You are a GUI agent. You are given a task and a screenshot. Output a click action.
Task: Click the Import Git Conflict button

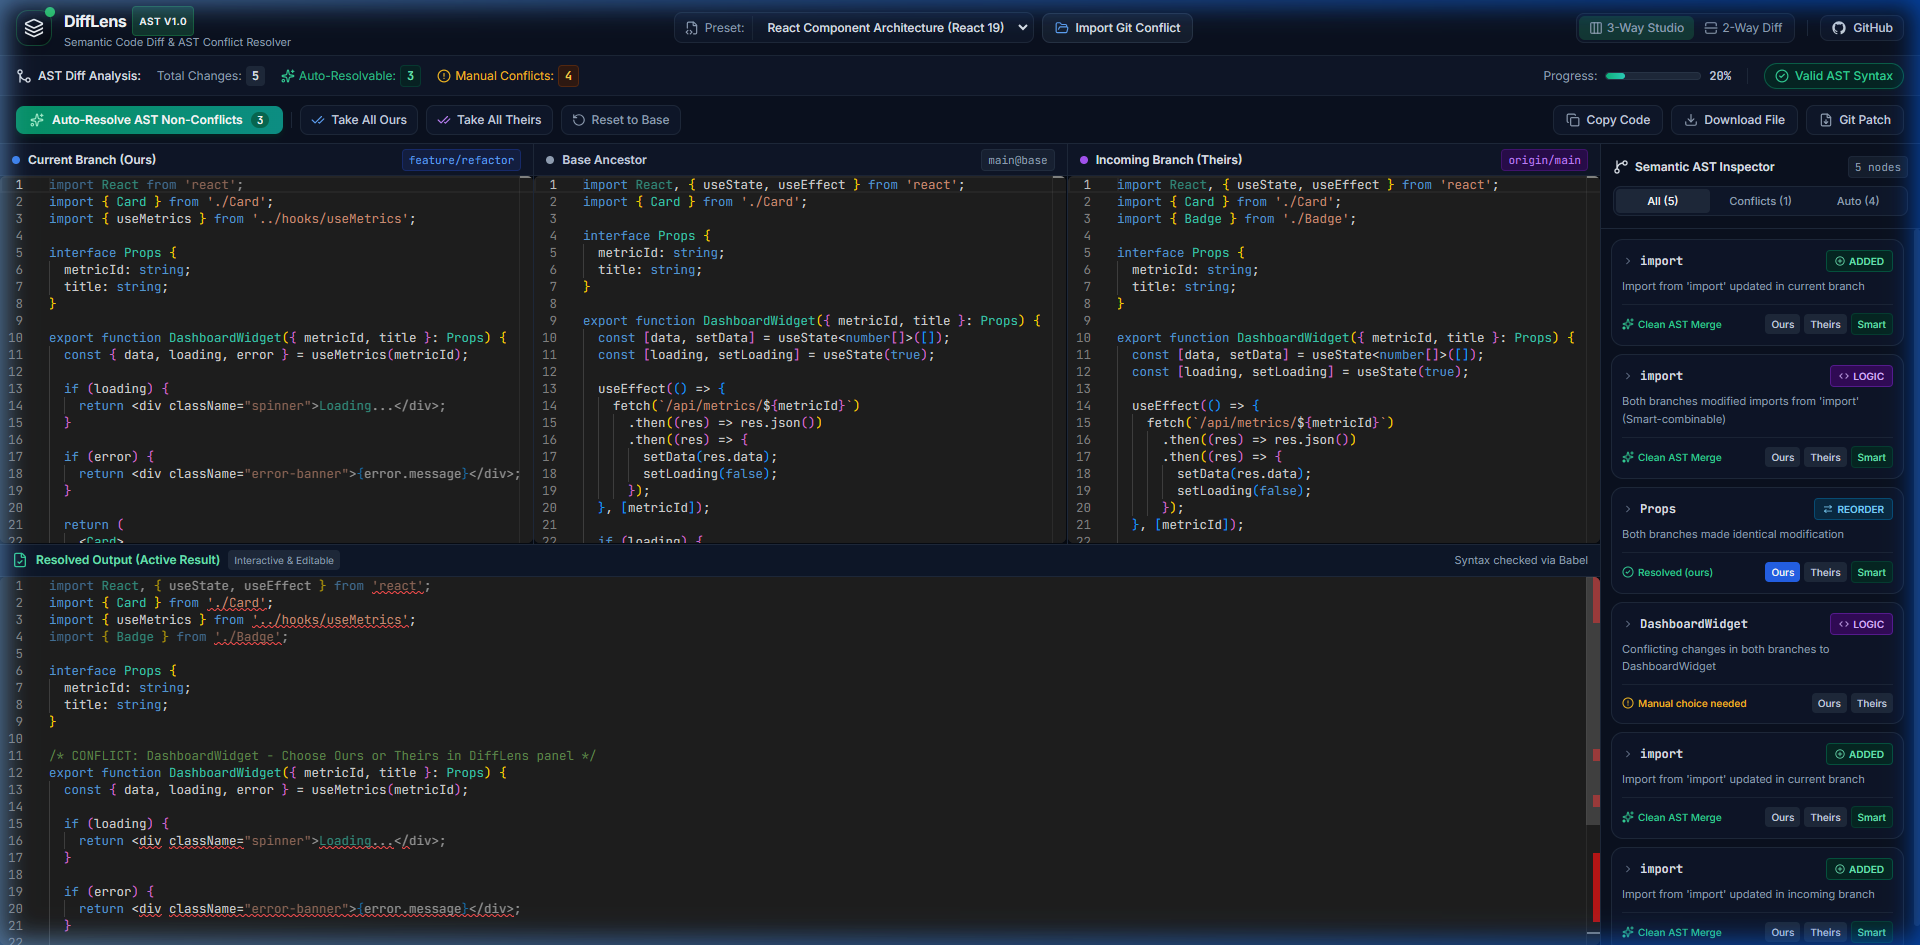coord(1117,28)
